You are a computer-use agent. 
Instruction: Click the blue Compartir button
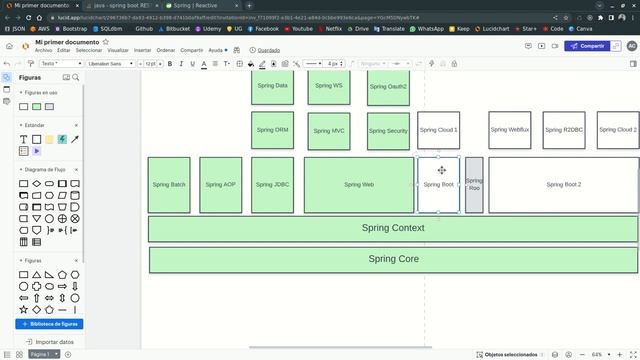click(587, 46)
